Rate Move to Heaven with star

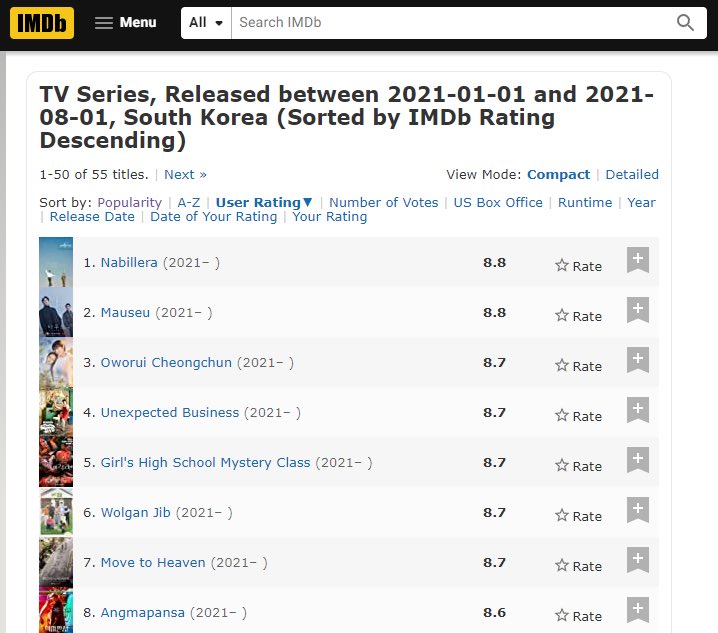point(578,566)
